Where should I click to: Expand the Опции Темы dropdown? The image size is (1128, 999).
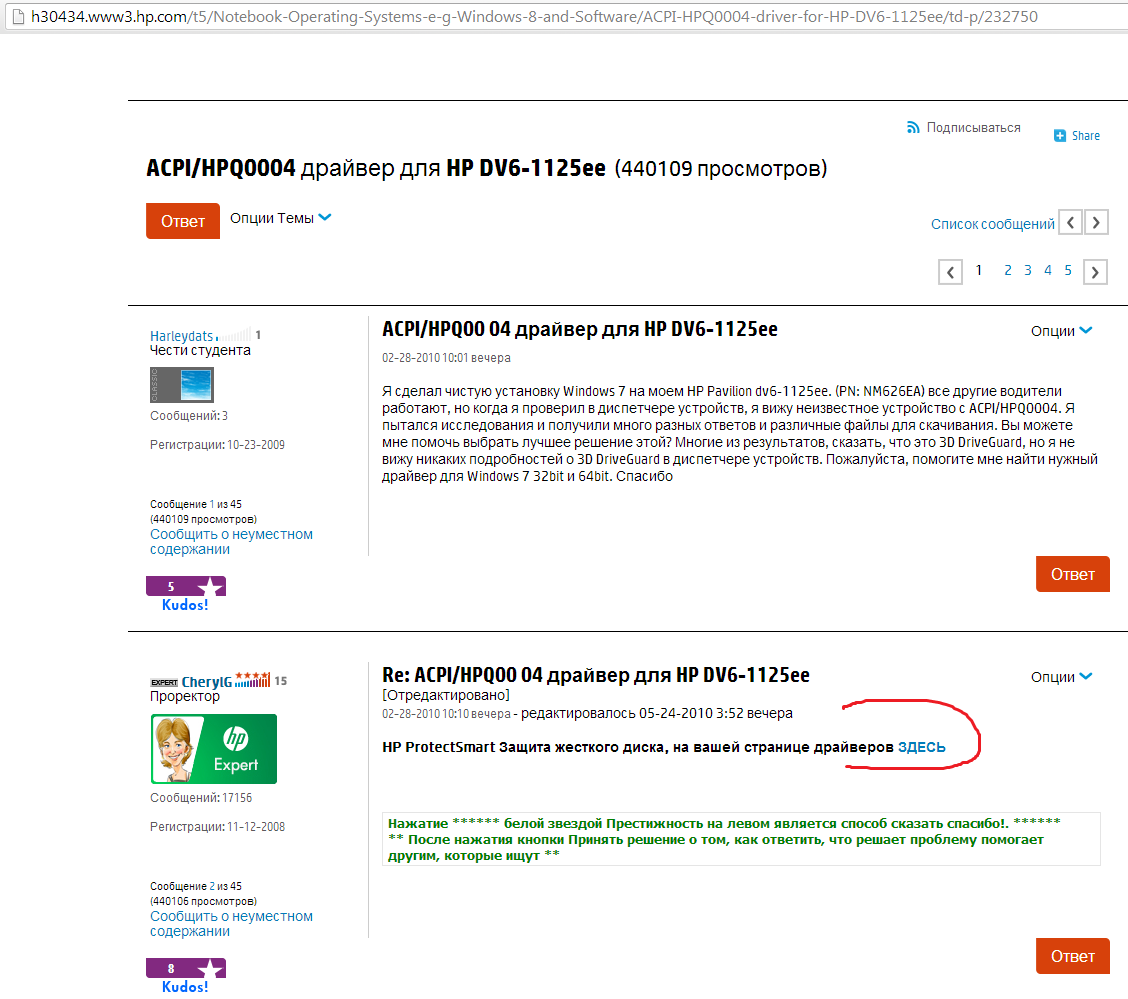point(281,218)
